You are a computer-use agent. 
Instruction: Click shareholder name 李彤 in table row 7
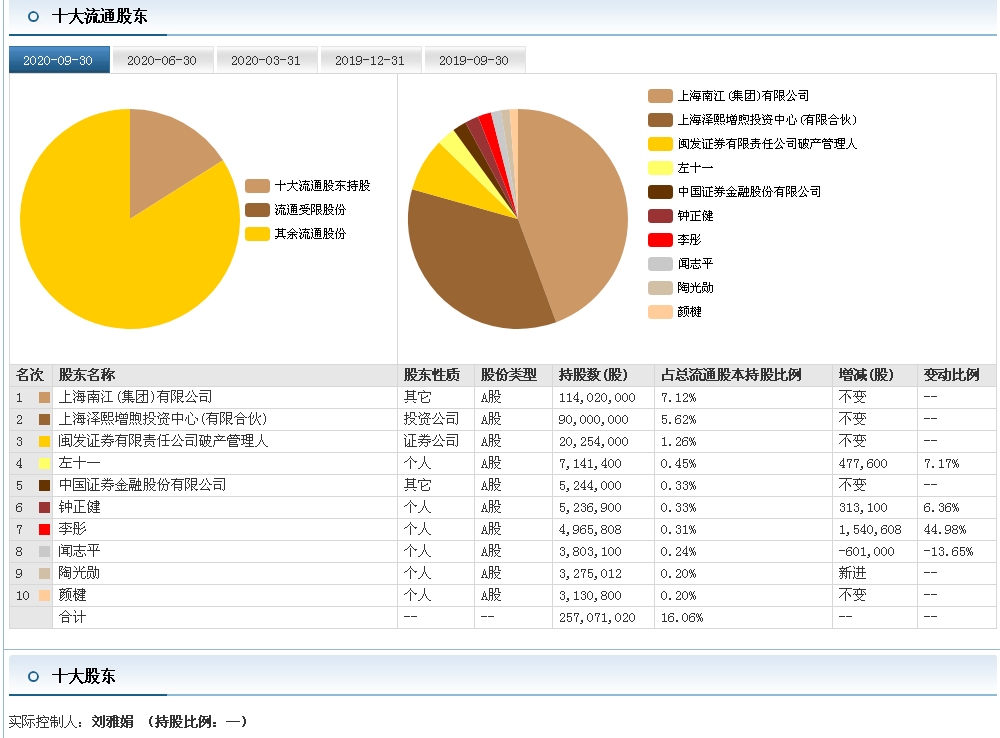pyautogui.click(x=72, y=529)
